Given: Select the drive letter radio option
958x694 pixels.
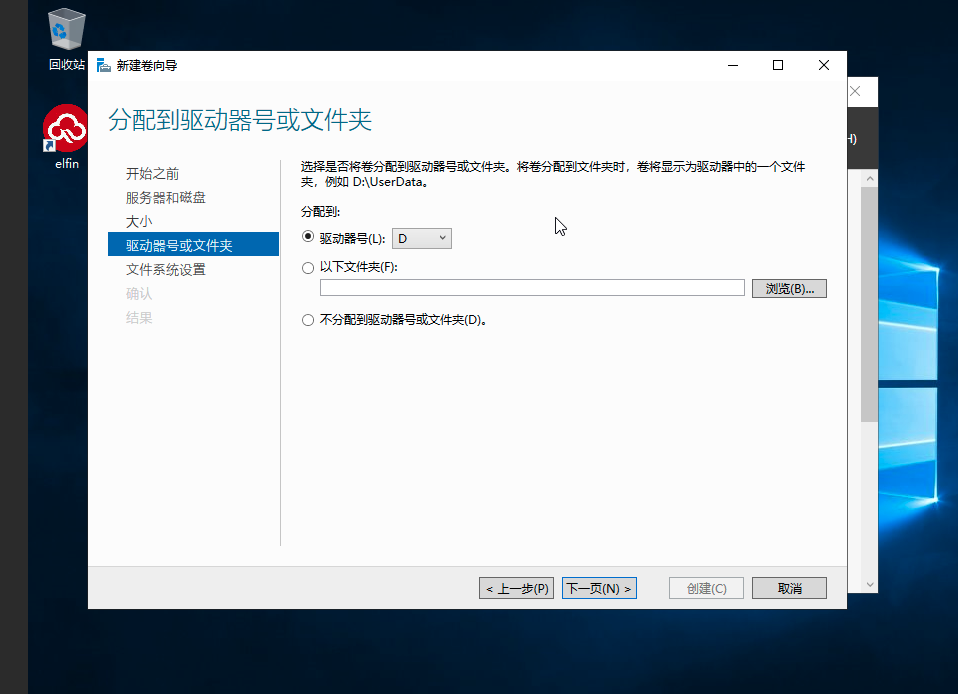Looking at the screenshot, I should [x=308, y=237].
